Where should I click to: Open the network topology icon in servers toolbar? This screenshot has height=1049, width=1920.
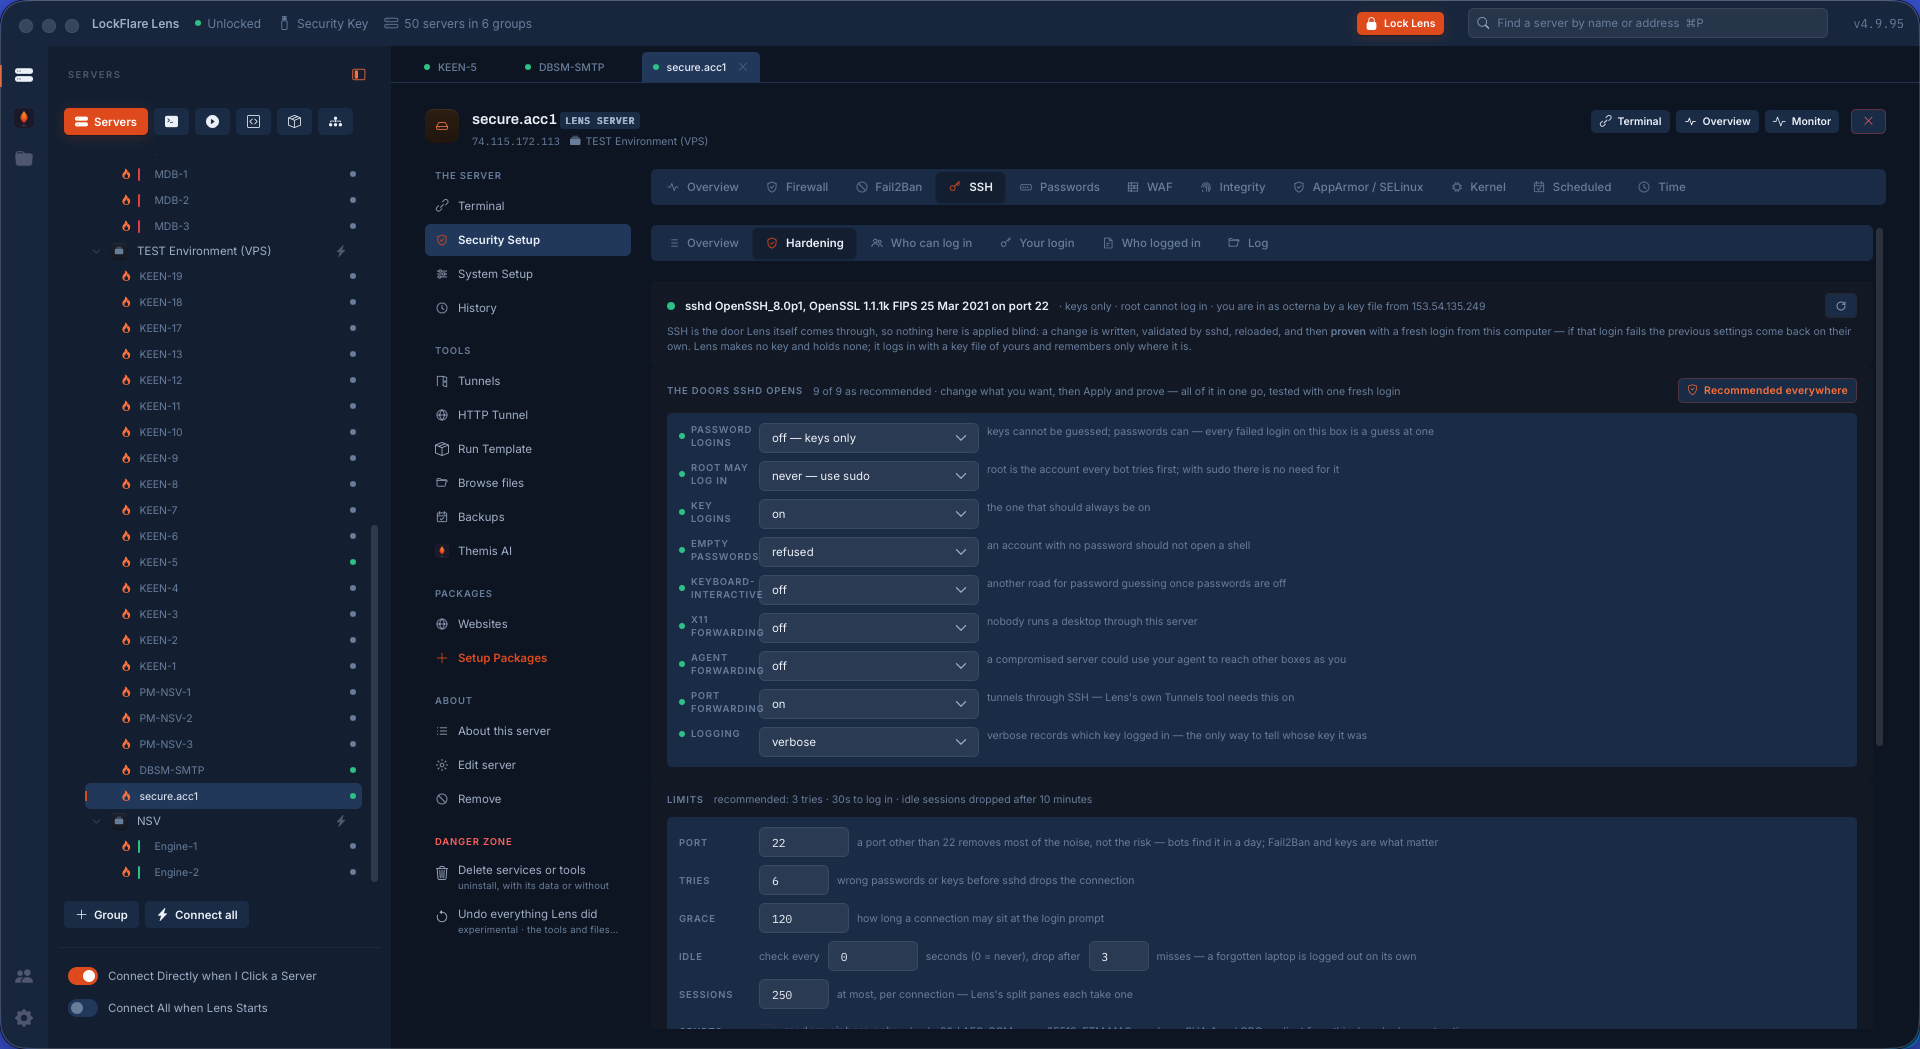(336, 122)
